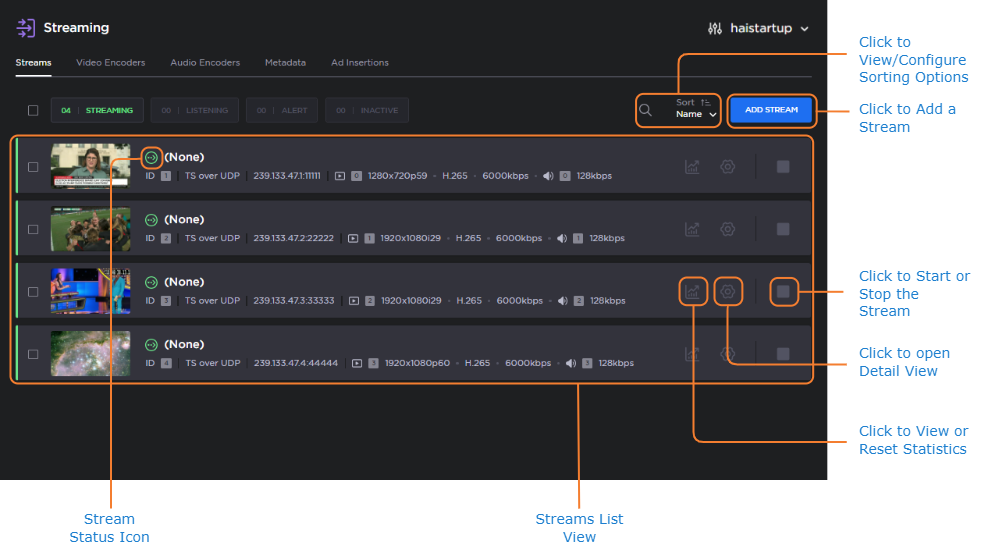Filter by the 04 STREAMING status
The width and height of the screenshot is (999, 547).
(x=97, y=110)
